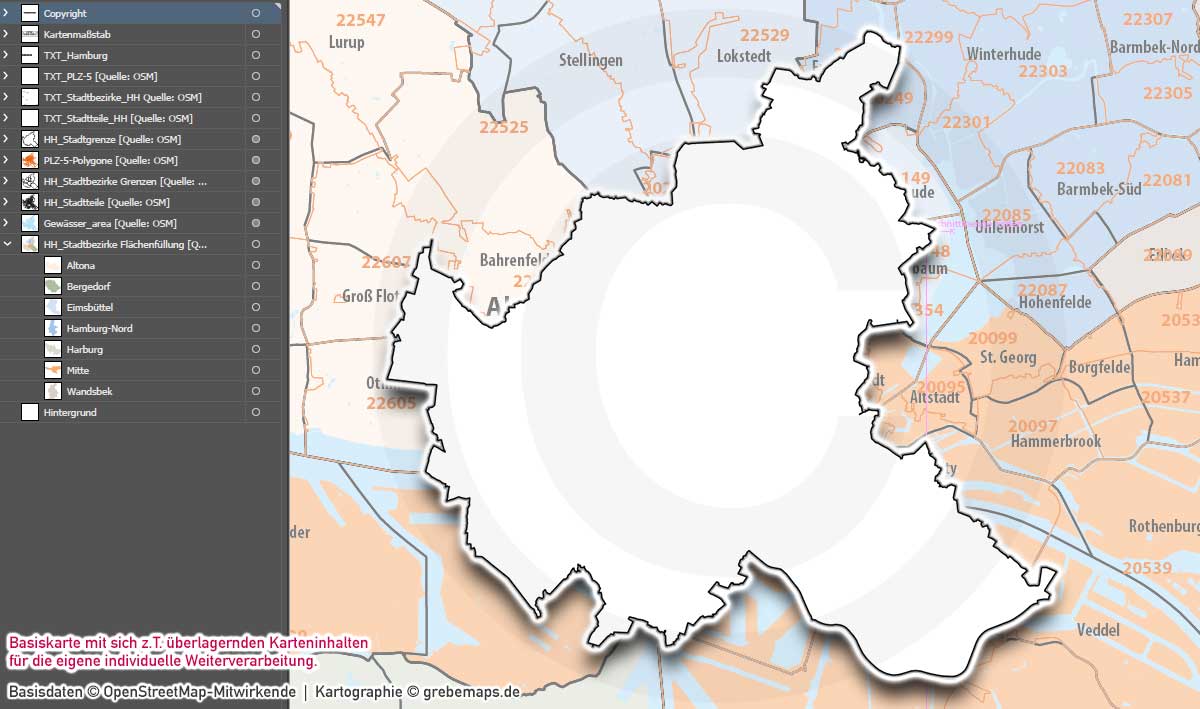Screen dimensions: 1200x709
Task: Click the Kartenmaßstab scale bar thumbnail
Action: [30, 34]
